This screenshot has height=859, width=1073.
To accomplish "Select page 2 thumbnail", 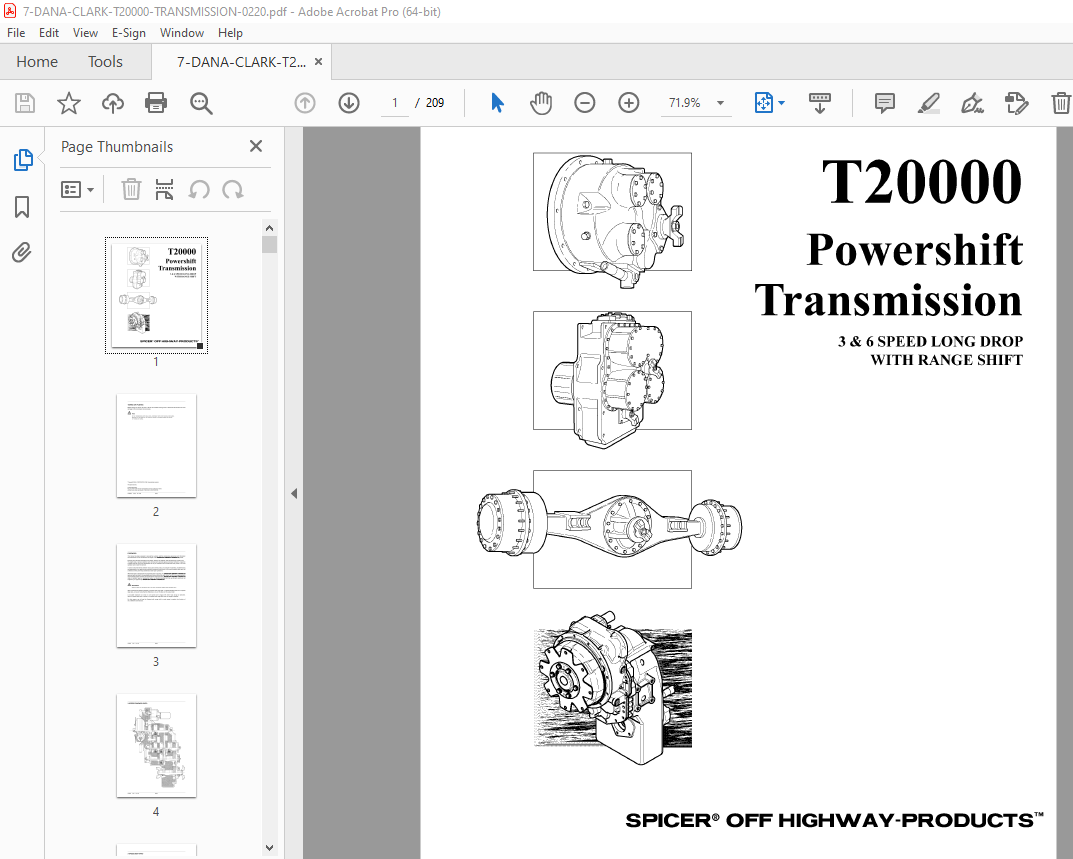I will pos(156,446).
